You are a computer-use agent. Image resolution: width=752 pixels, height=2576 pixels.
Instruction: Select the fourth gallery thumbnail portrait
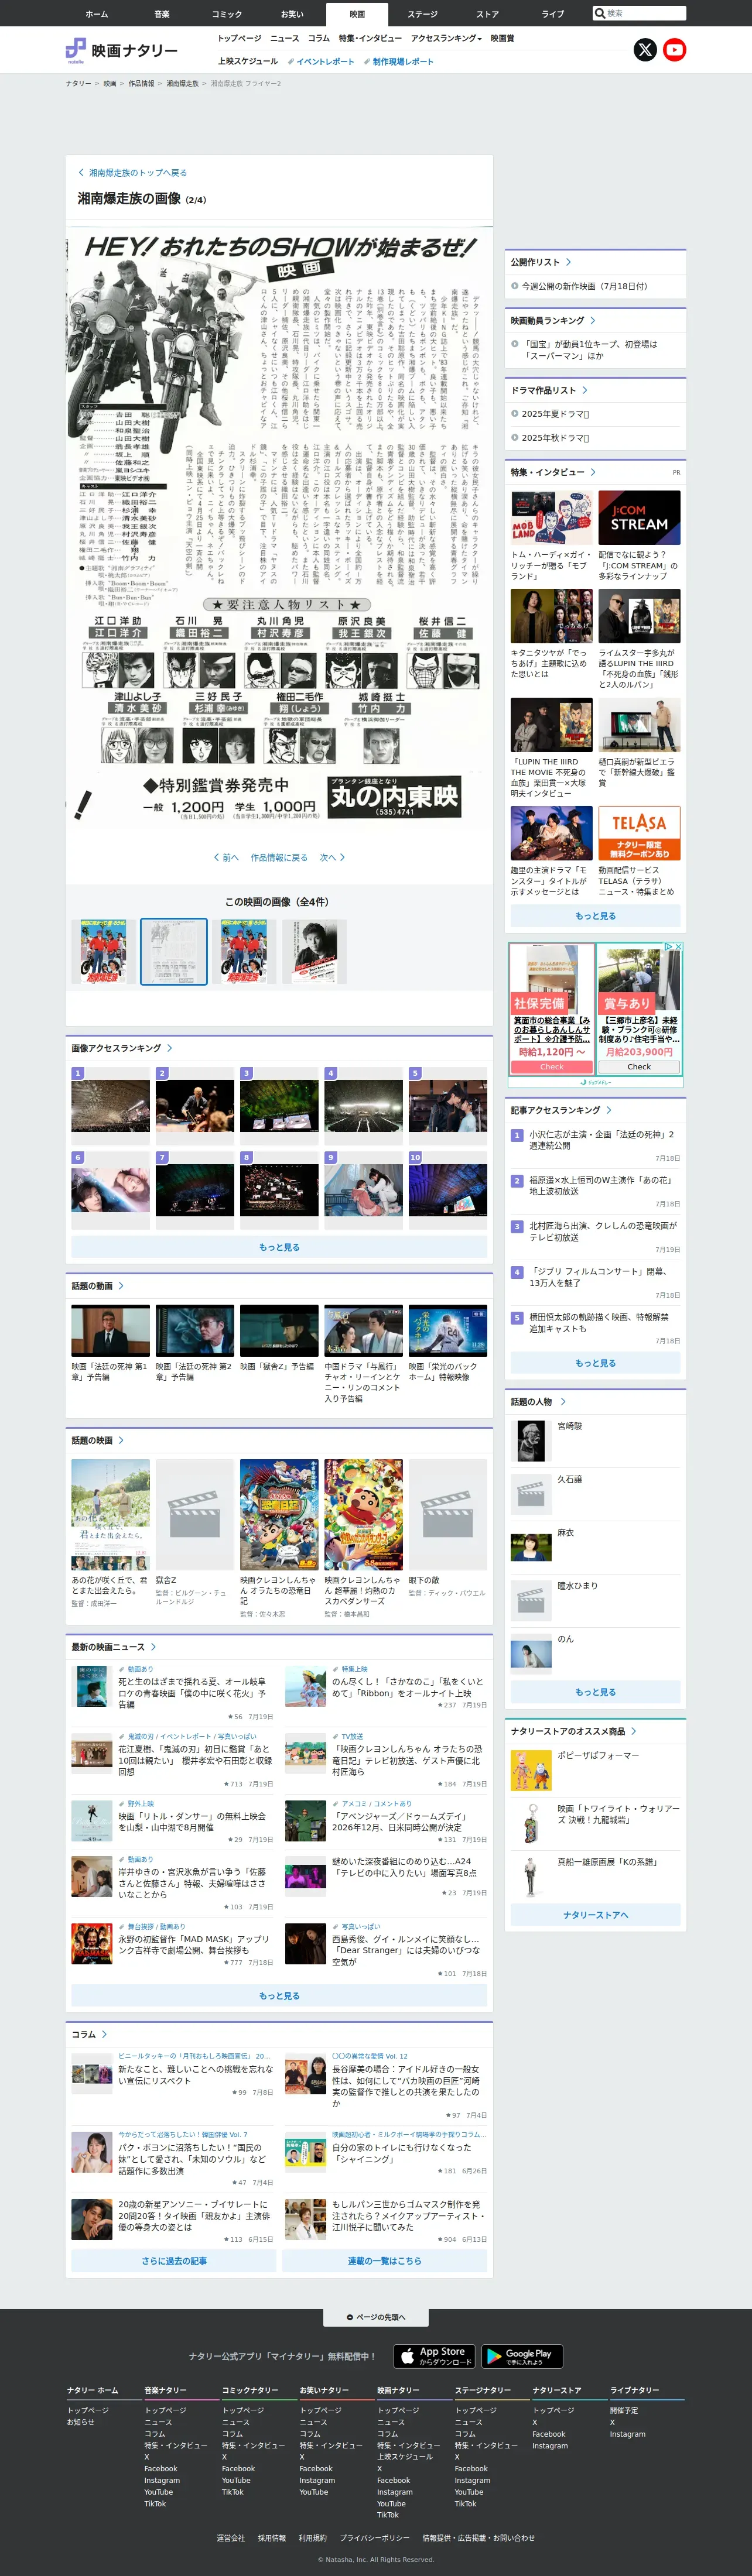(x=314, y=951)
